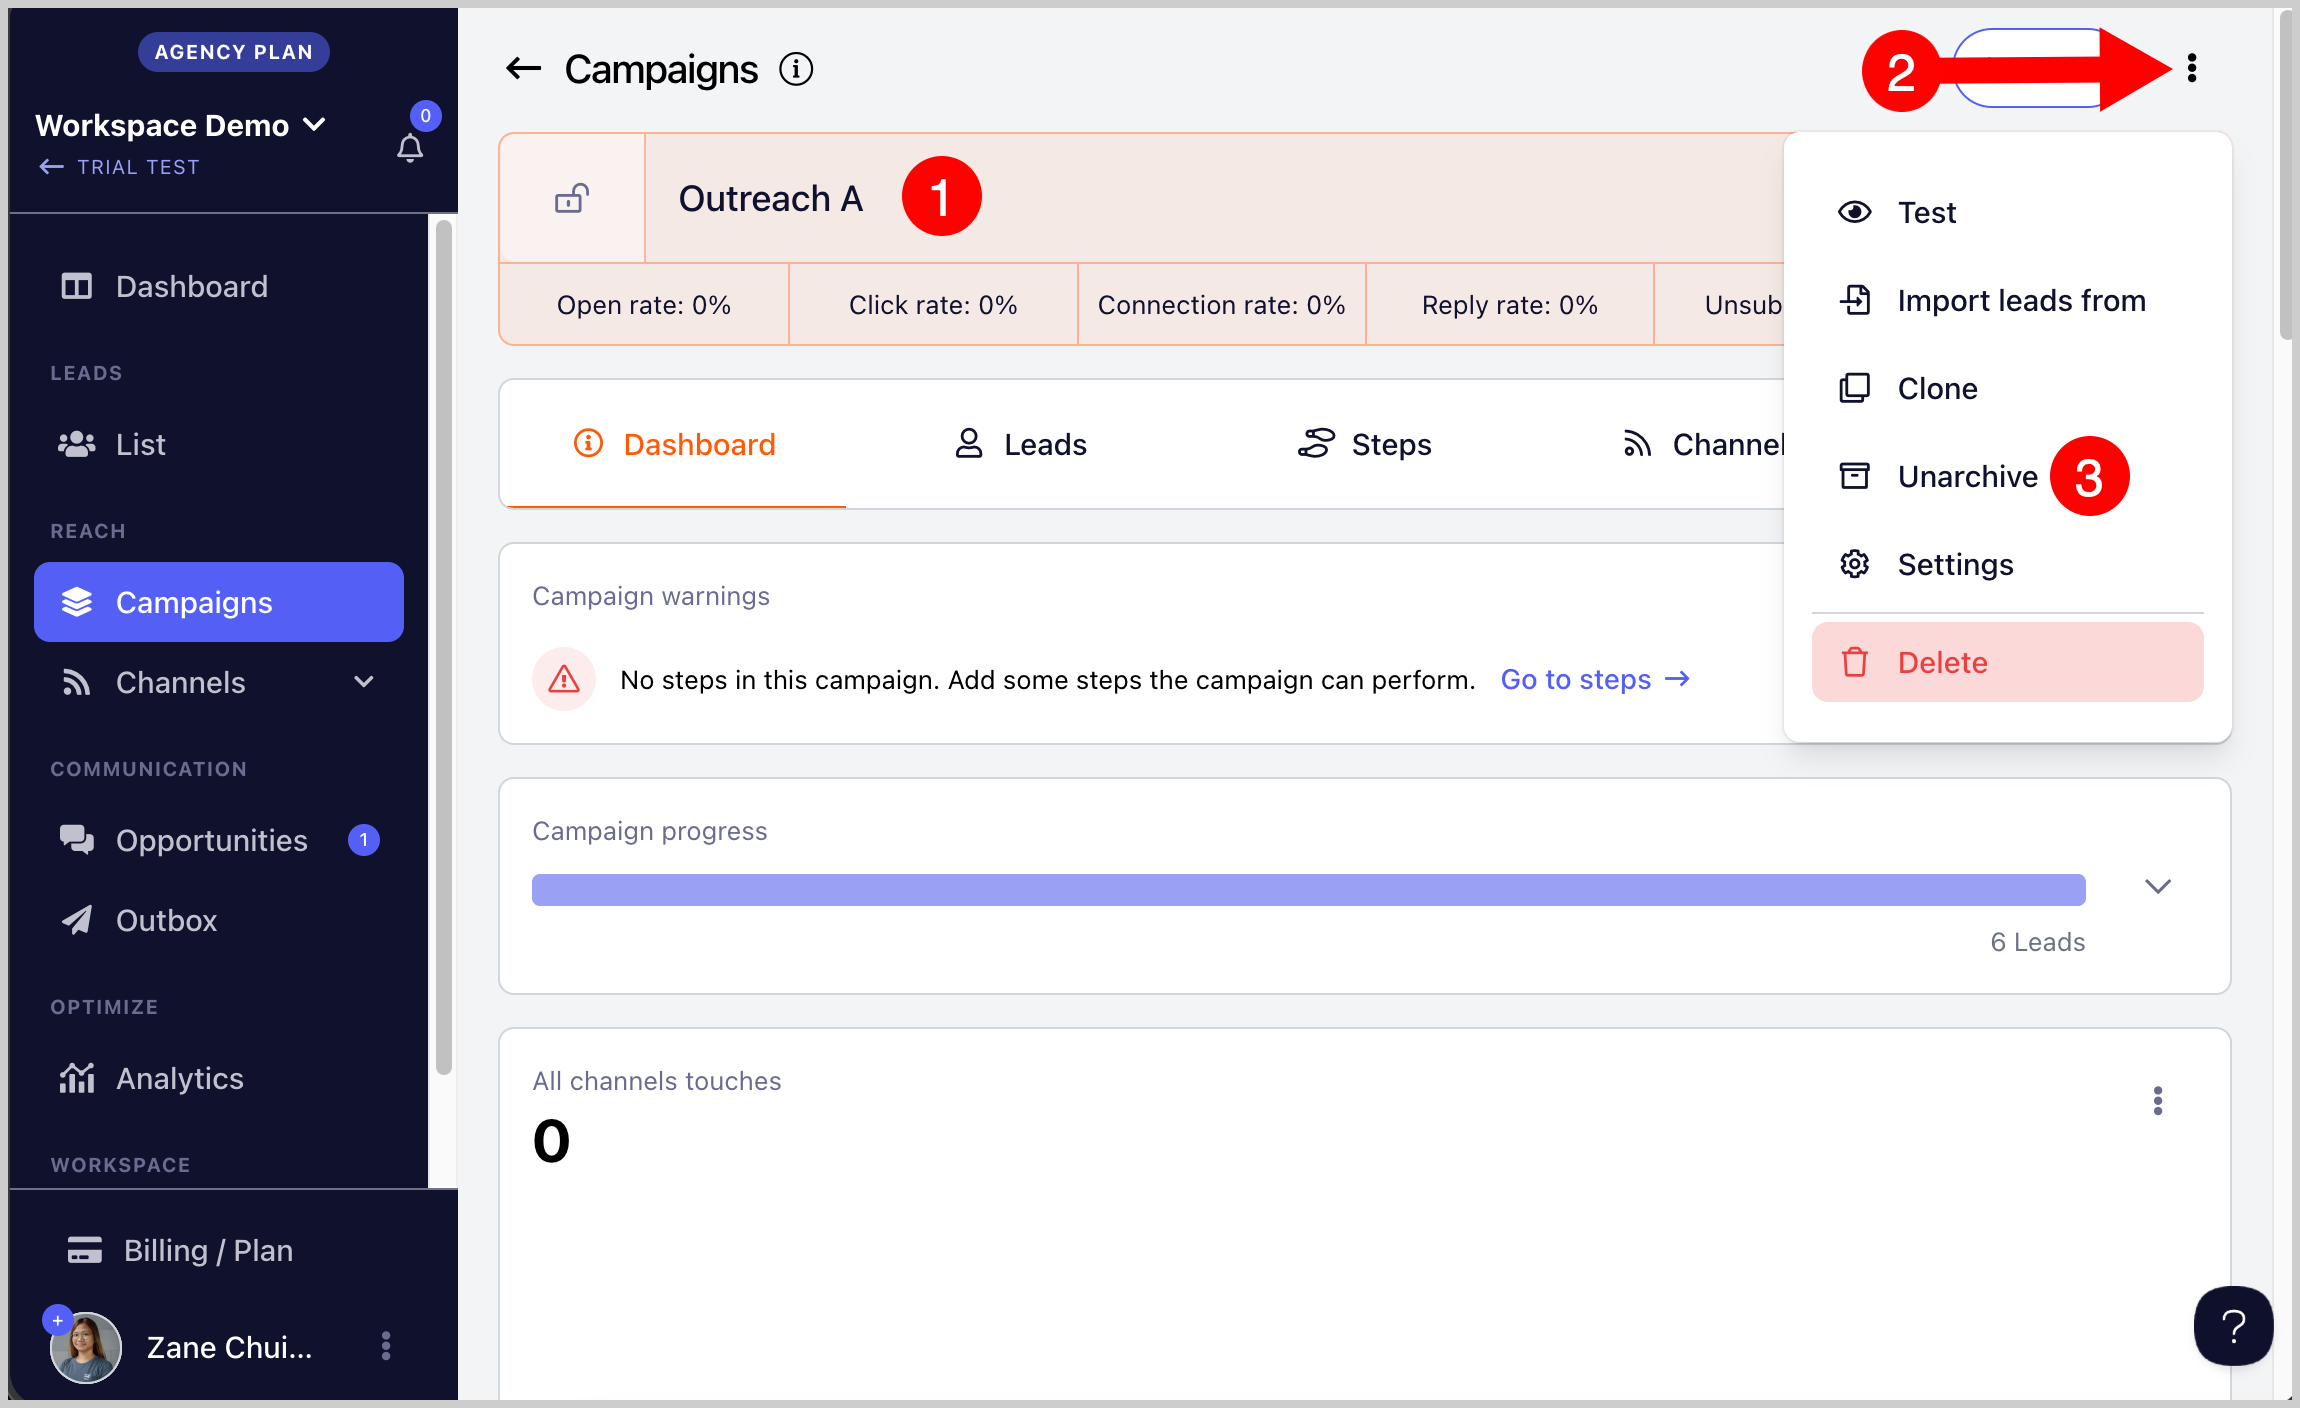
Task: Expand the Channels sidebar chevron
Action: (x=364, y=682)
